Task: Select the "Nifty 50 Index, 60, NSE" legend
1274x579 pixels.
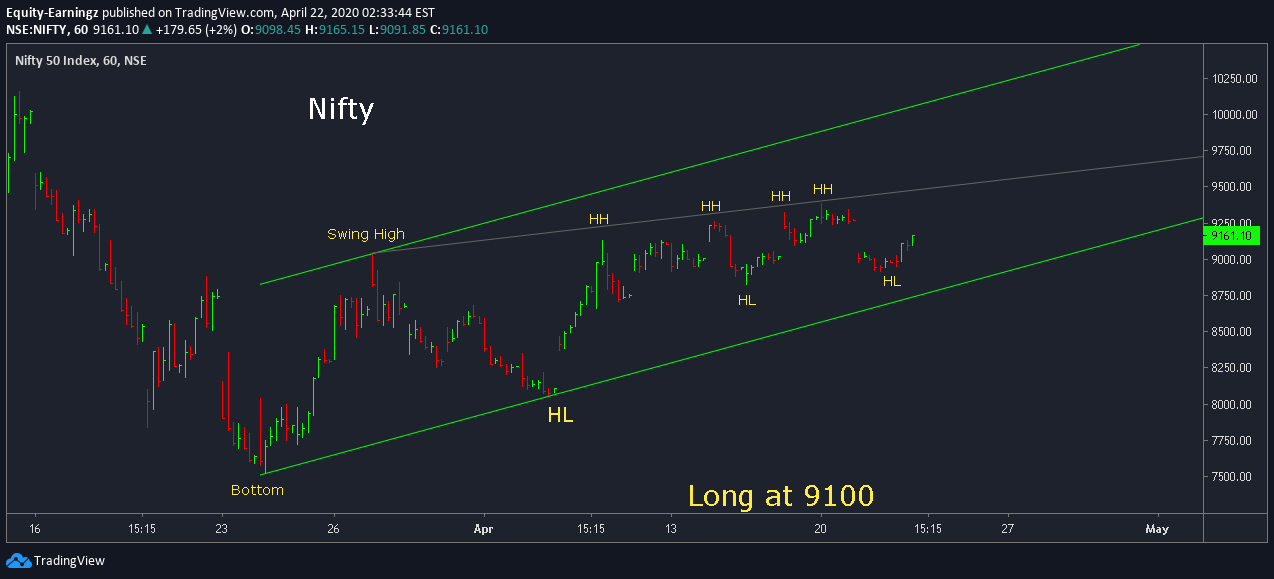Action: pyautogui.click(x=80, y=60)
